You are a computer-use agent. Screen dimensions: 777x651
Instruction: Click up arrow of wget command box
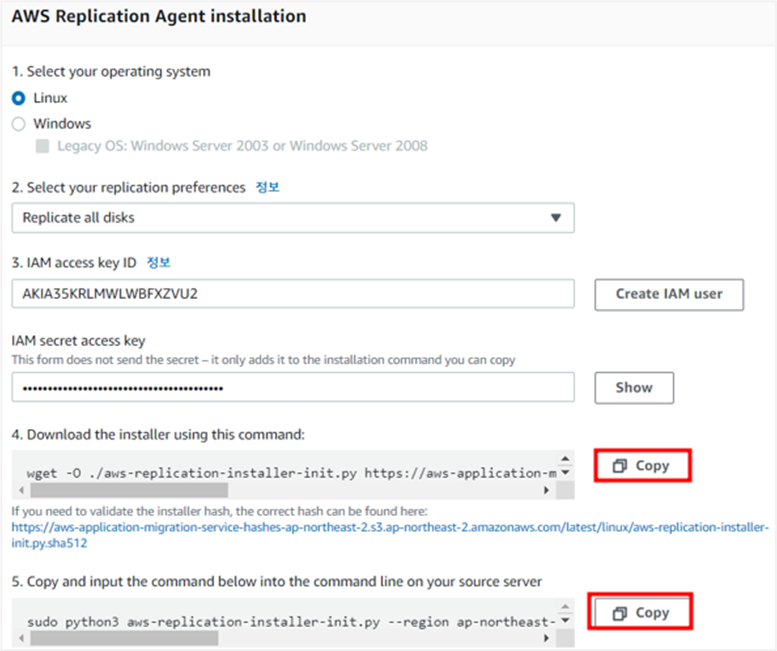coord(565,459)
